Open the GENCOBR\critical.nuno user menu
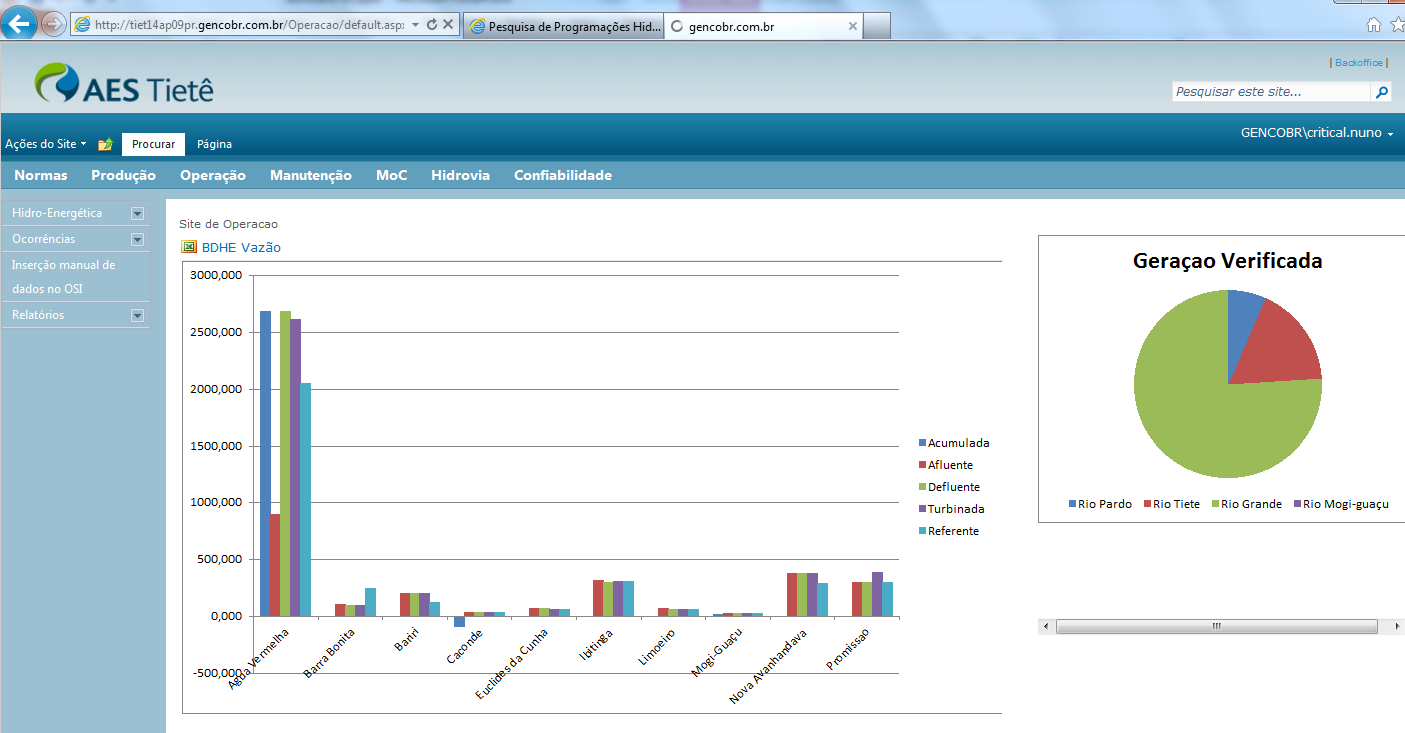This screenshot has height=733, width=1405. click(x=1317, y=132)
